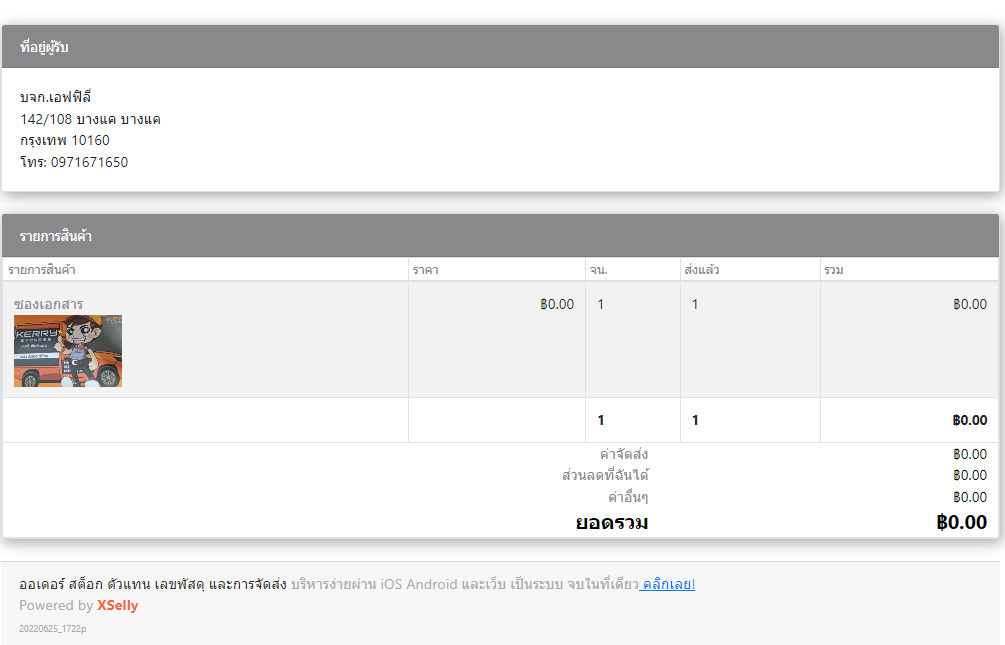
Task: Click the 'กรุงเทพ 10160' postal line
Action: click(x=65, y=140)
